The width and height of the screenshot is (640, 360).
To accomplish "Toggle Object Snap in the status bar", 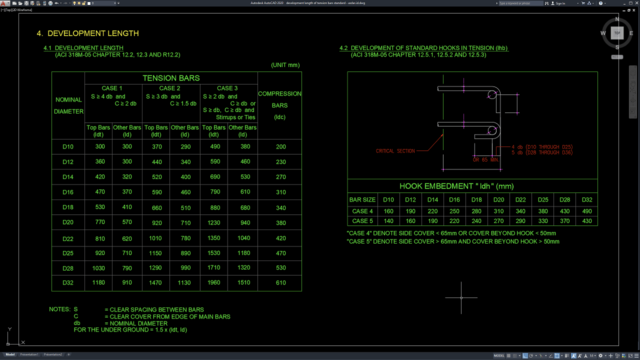I will click(557, 356).
